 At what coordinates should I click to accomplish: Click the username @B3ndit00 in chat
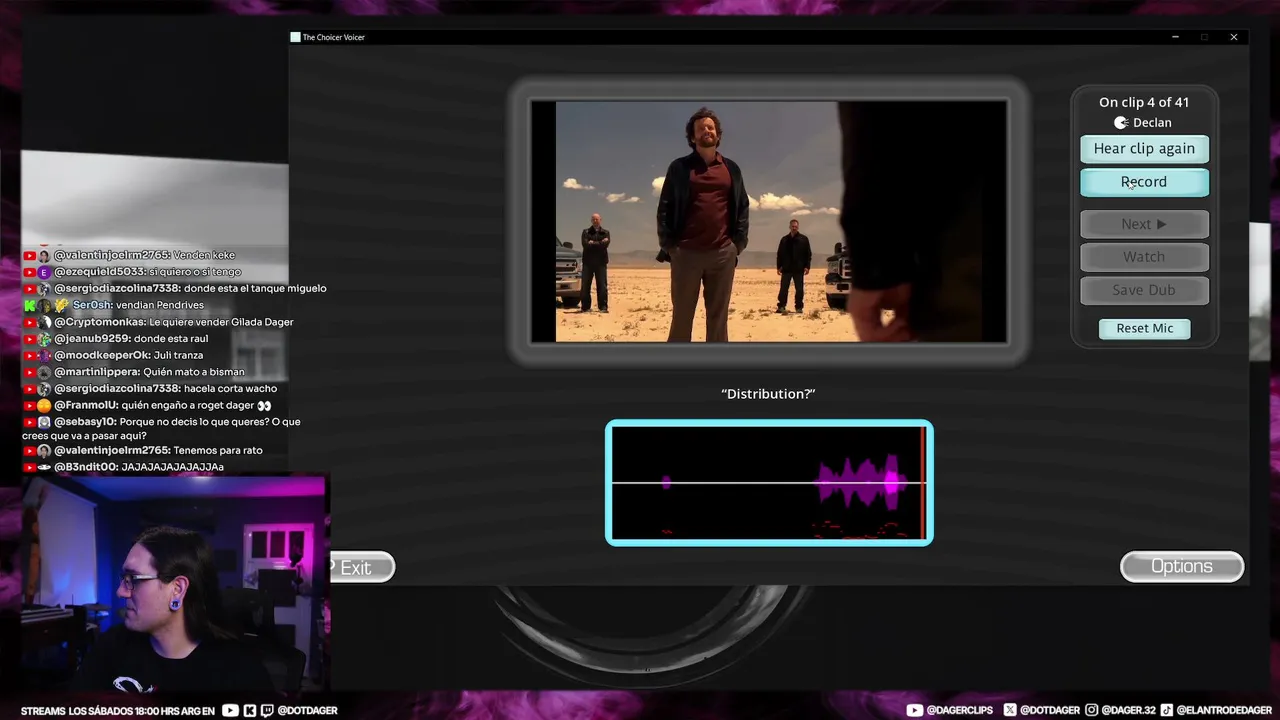(86, 467)
